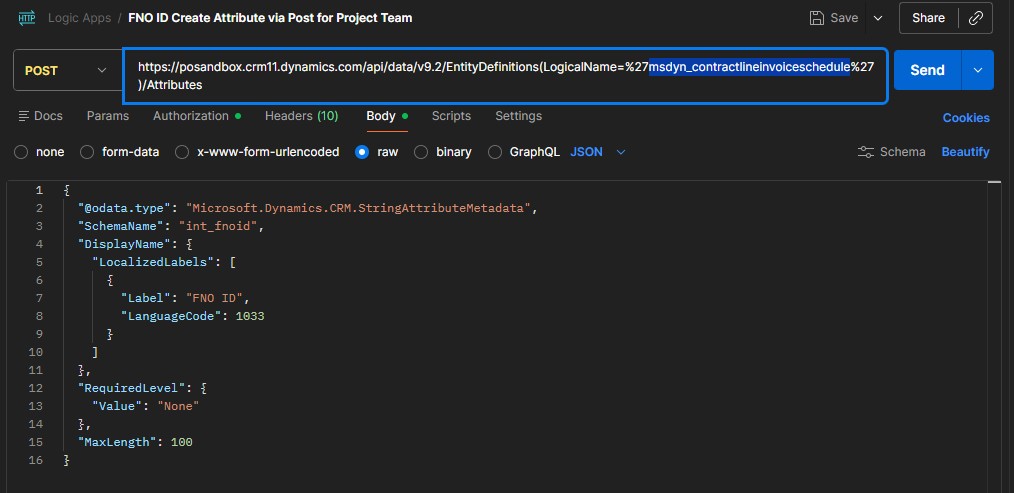The image size is (1014, 493).
Task: Click the Beautify link
Action: [x=965, y=152]
